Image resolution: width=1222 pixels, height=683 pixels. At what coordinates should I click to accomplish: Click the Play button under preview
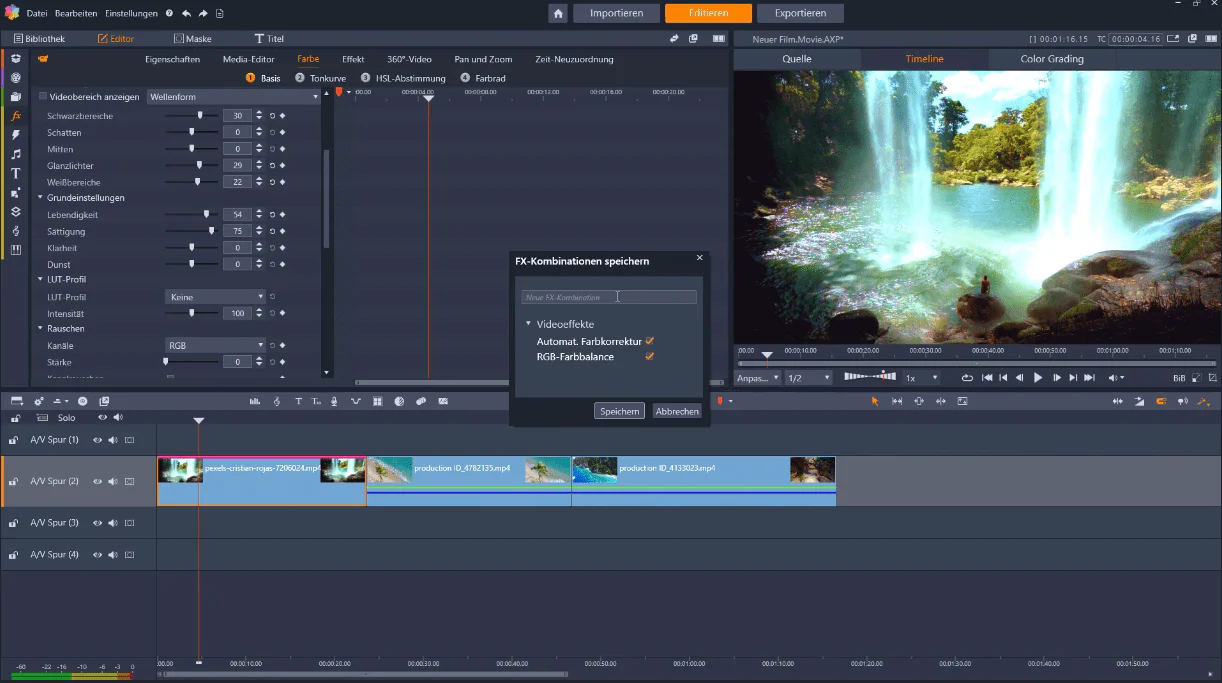(1037, 378)
